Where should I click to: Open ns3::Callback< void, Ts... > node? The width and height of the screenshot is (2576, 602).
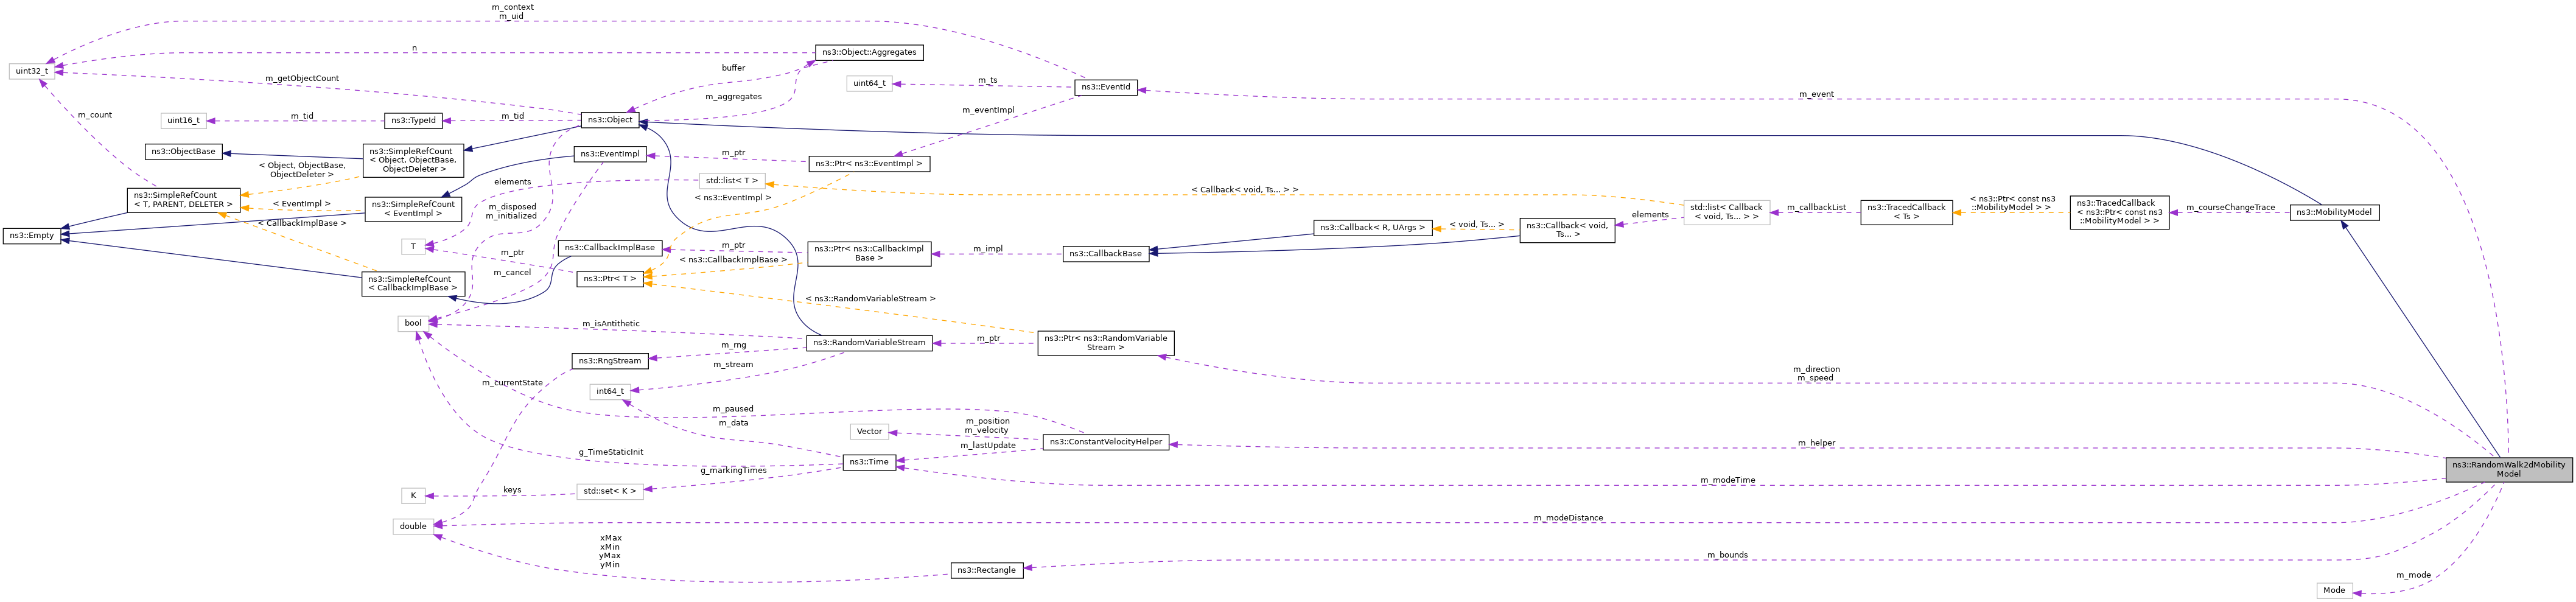[1567, 230]
